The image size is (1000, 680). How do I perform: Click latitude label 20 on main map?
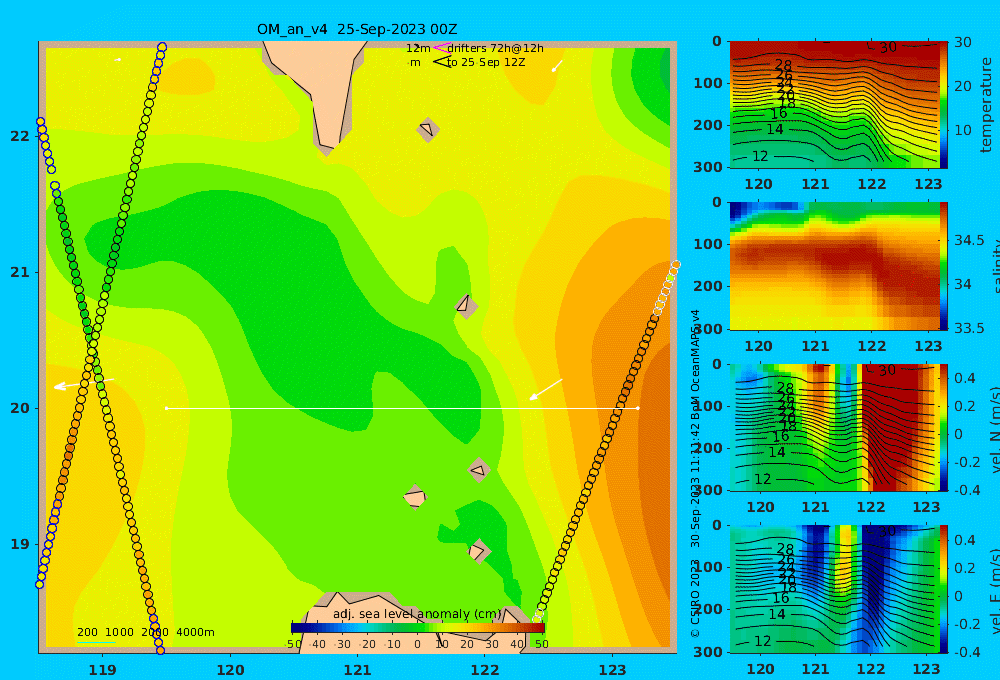20,408
